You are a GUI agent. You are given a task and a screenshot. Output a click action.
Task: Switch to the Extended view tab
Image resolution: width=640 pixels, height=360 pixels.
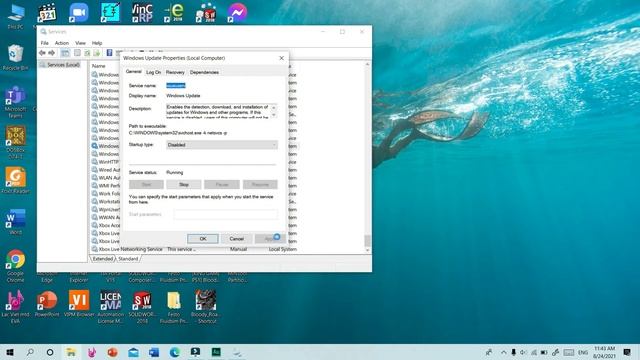tap(102, 259)
